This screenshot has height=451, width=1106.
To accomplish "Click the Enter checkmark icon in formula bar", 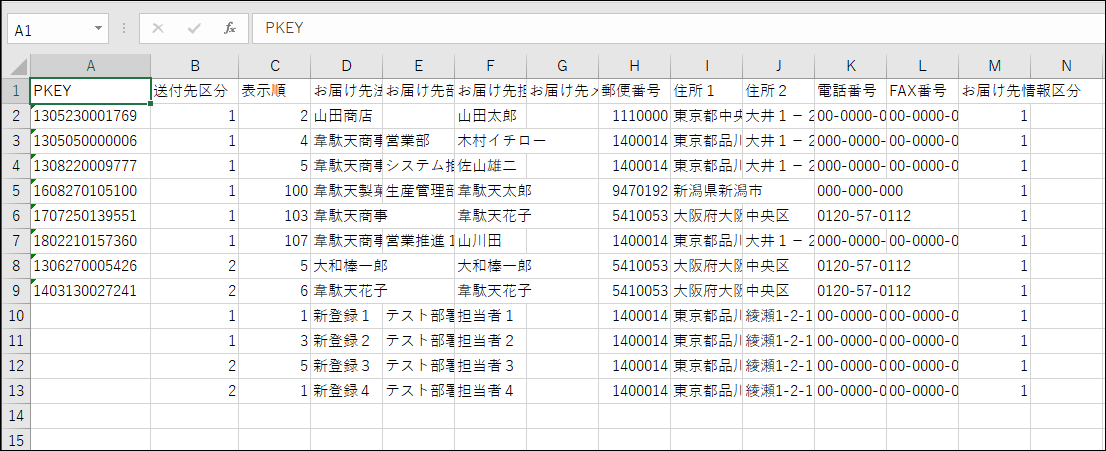I will (193, 29).
